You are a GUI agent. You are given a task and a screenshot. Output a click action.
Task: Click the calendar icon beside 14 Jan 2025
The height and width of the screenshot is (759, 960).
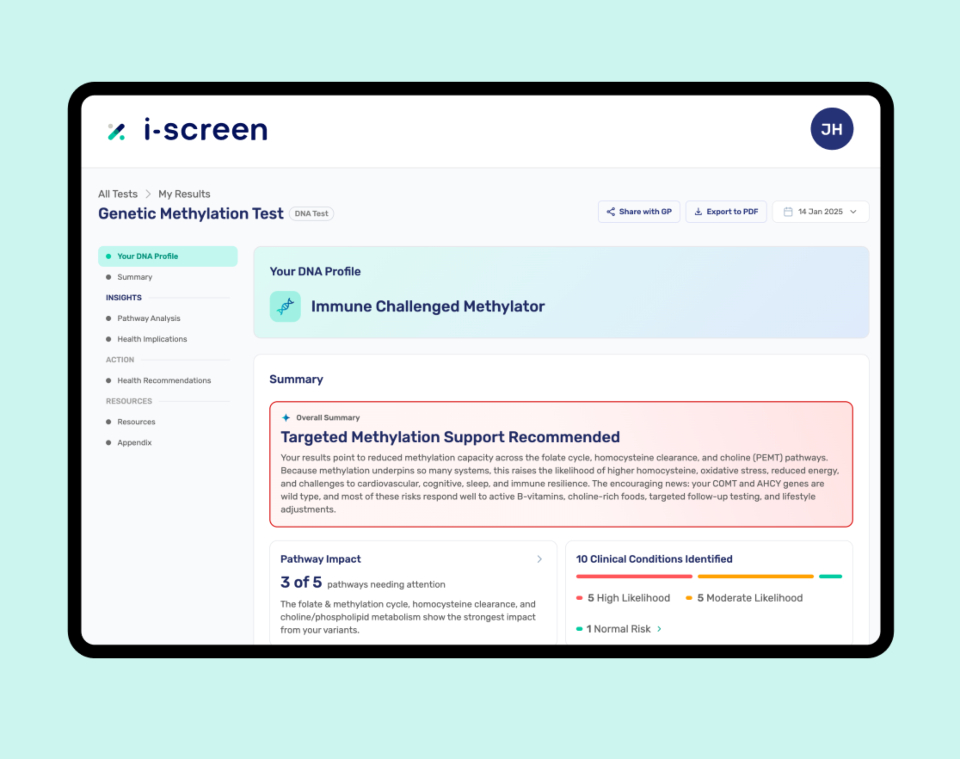pyautogui.click(x=788, y=212)
